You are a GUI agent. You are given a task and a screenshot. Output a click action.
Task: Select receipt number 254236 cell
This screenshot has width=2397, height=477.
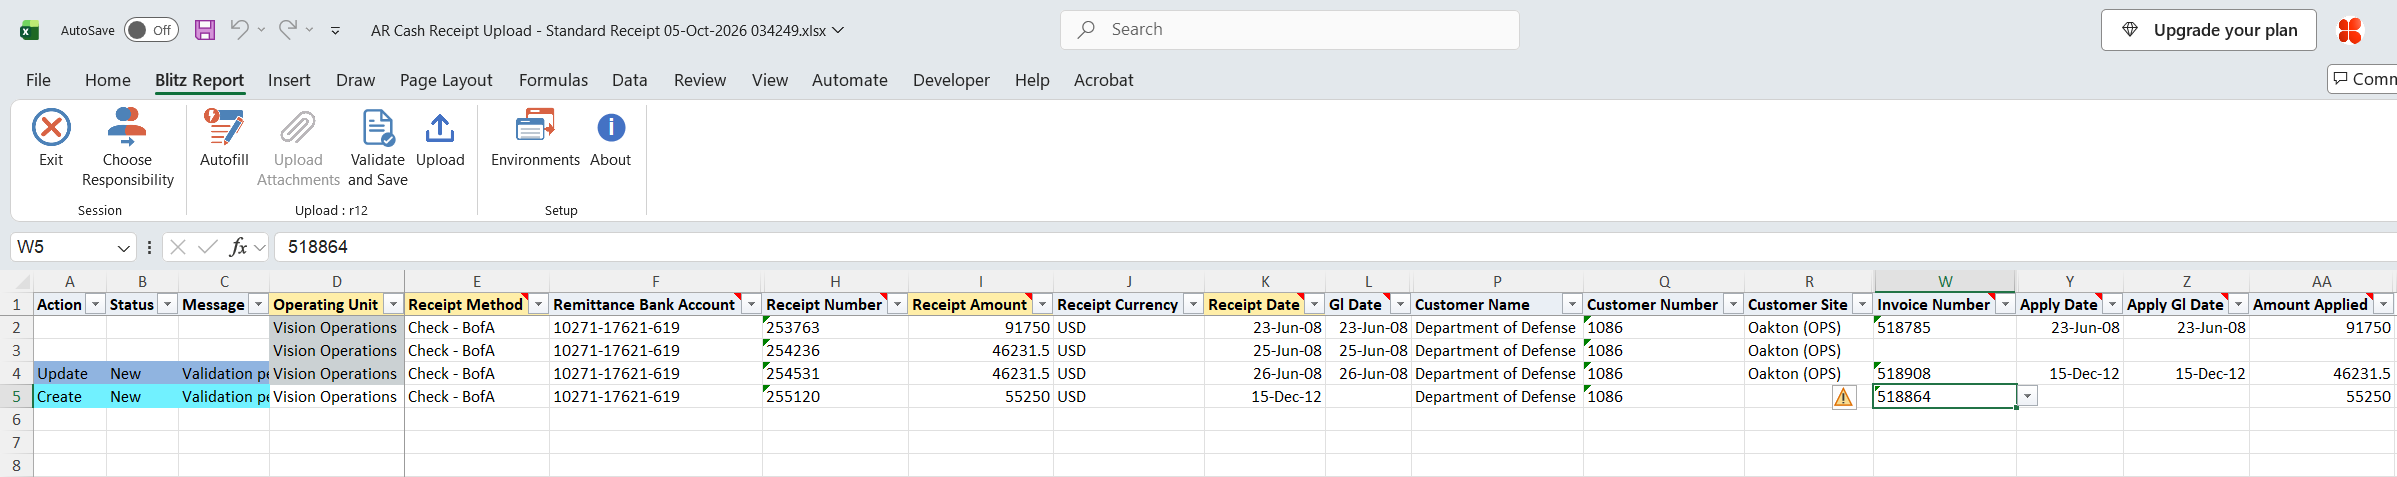(x=835, y=351)
